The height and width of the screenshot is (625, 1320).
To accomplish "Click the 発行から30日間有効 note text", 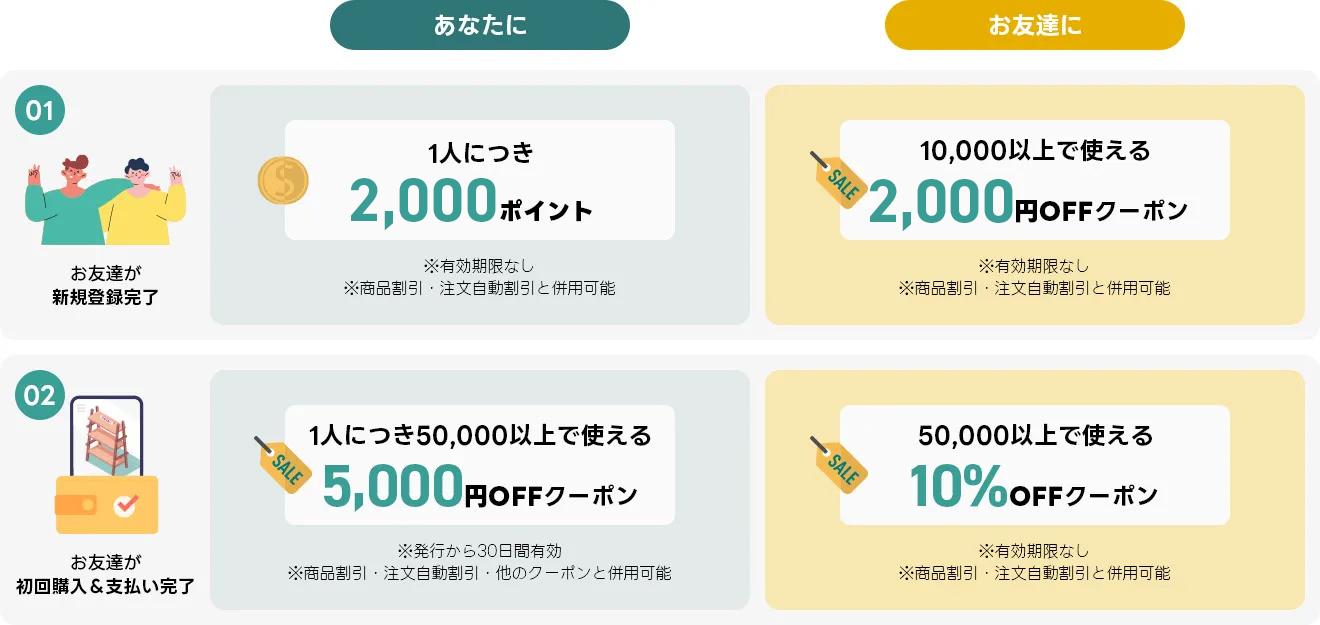I will (x=479, y=551).
